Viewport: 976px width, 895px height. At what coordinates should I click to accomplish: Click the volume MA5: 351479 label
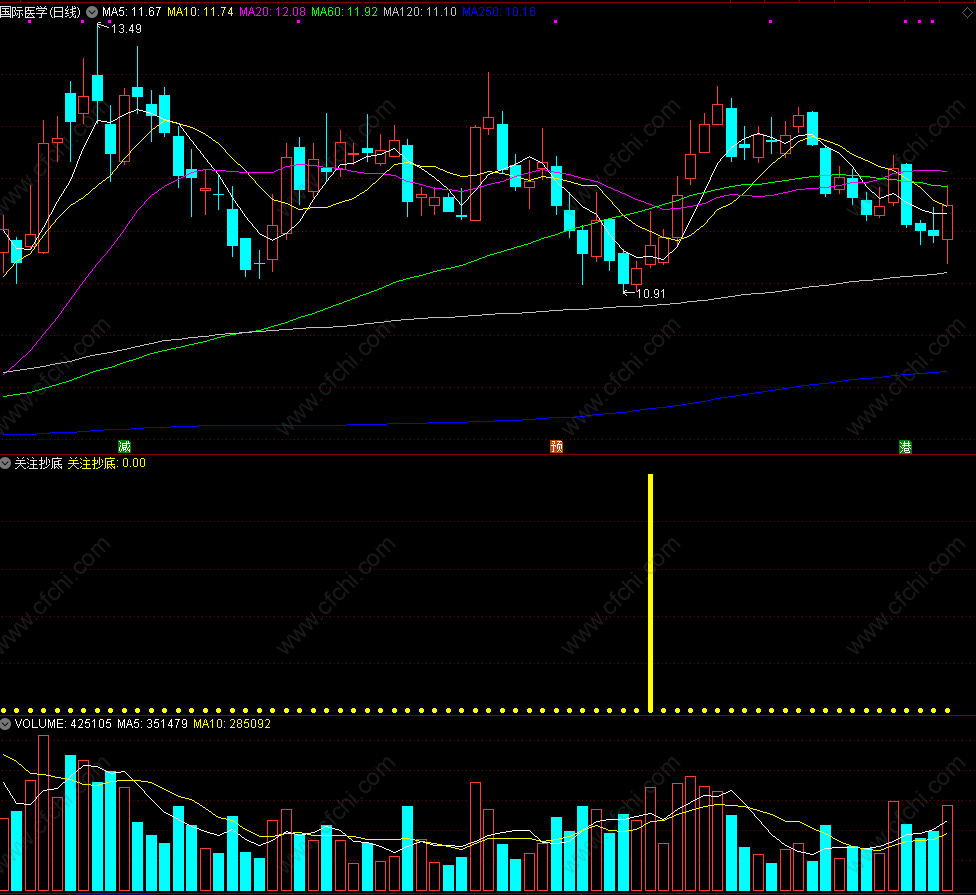coord(152,724)
